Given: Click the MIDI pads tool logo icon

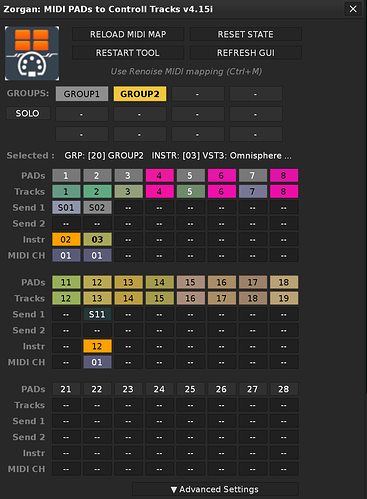Looking at the screenshot, I should click(x=32, y=53).
